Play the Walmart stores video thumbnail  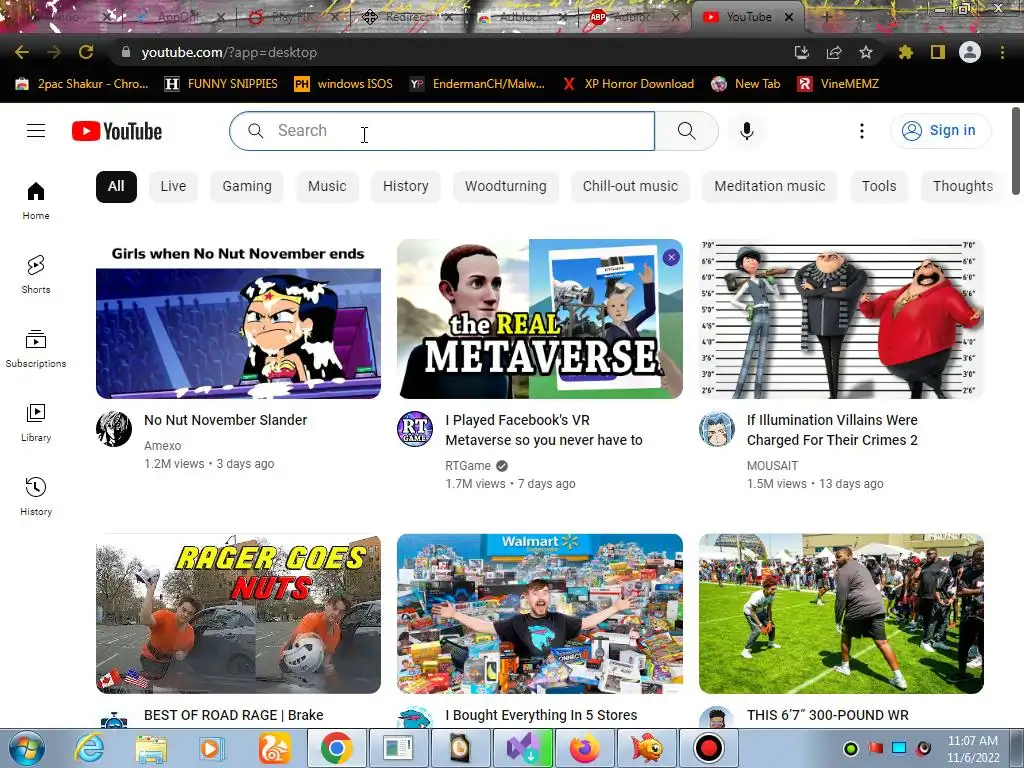click(540, 614)
